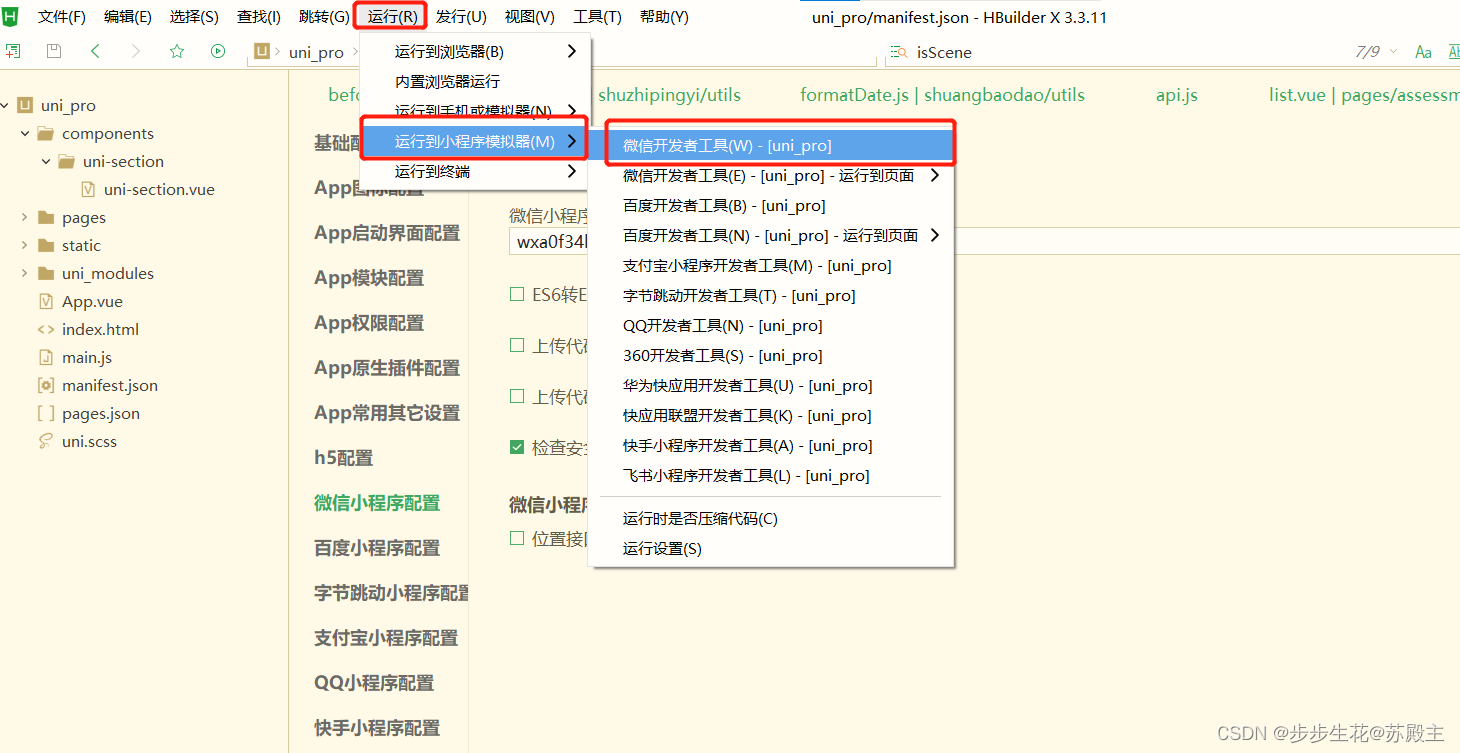Toggle the second 上传代 checkbox
Viewport: 1460px width, 753px height.
(517, 396)
